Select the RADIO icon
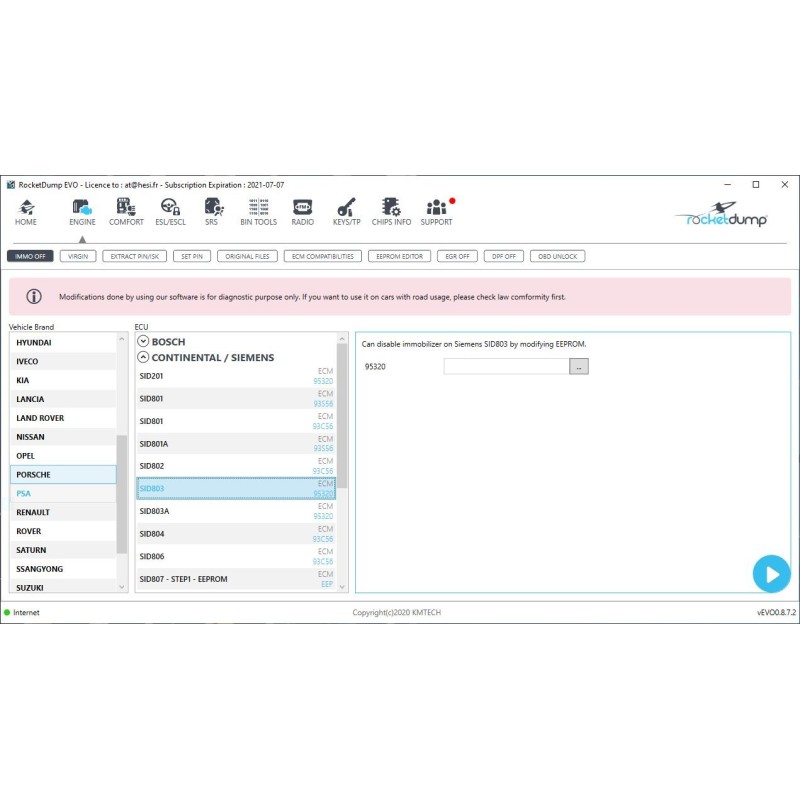 pyautogui.click(x=303, y=208)
